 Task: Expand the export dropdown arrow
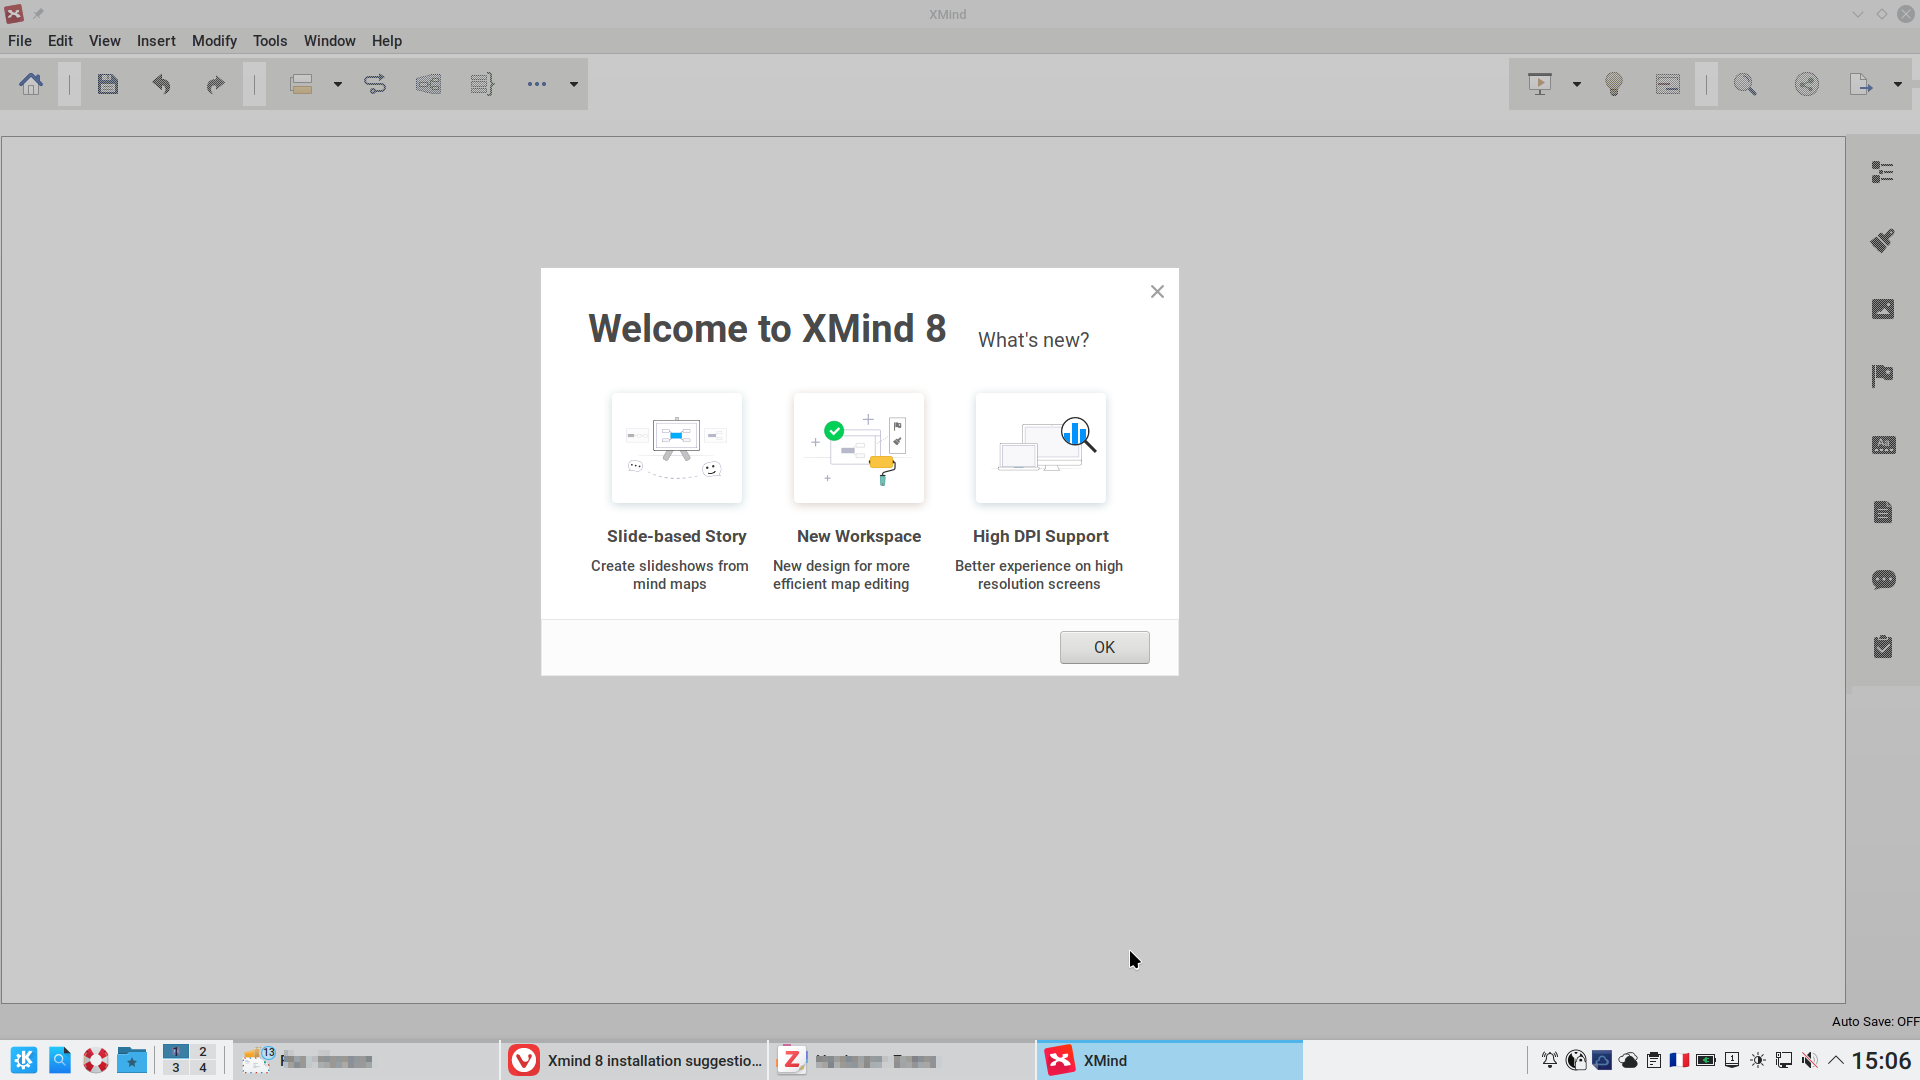(1898, 84)
